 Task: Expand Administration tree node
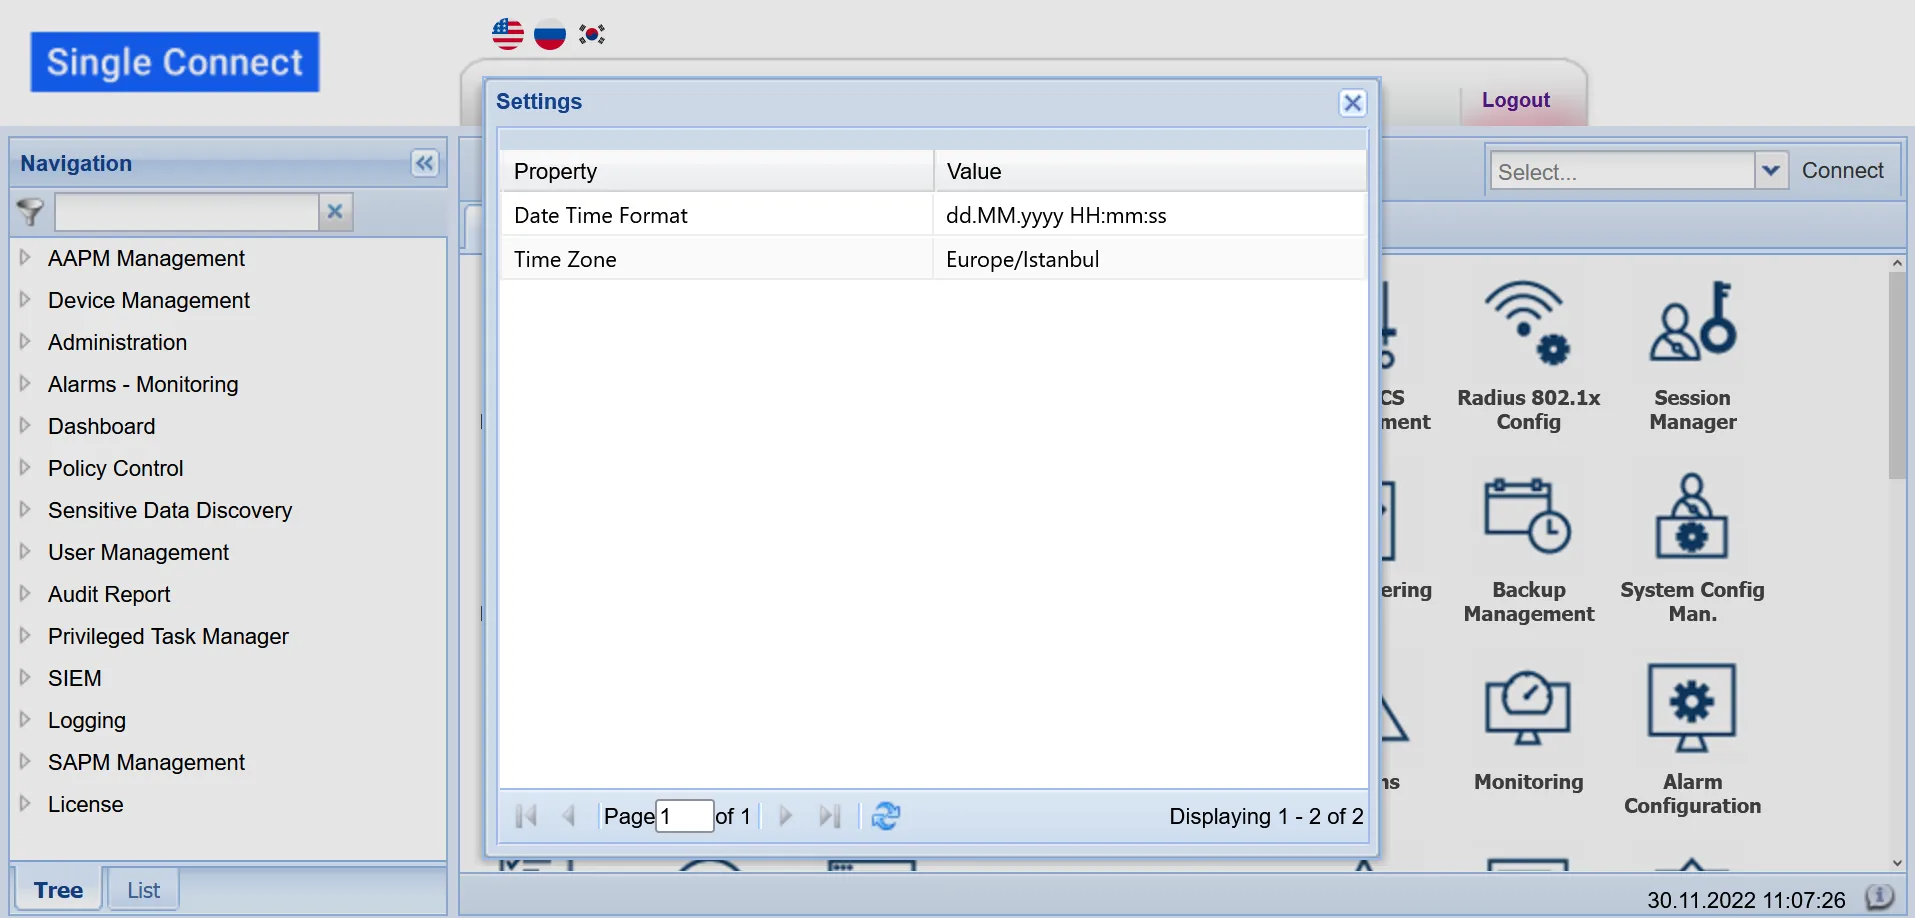(25, 342)
